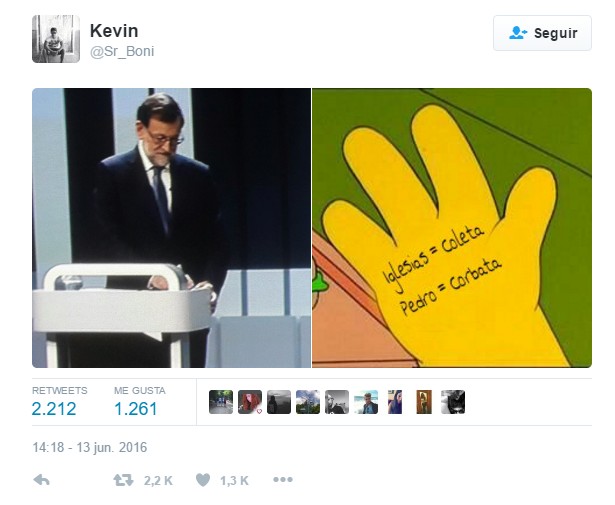Click the 2,2 K retweet counter
Viewport: 615px width, 505px height.
(x=158, y=480)
